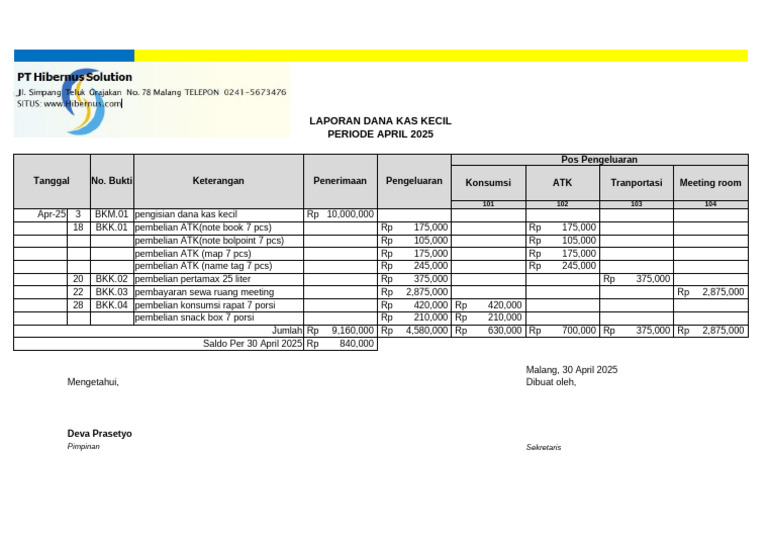
Task: Click the Pos Pengeluaran merged header
Action: point(600,160)
